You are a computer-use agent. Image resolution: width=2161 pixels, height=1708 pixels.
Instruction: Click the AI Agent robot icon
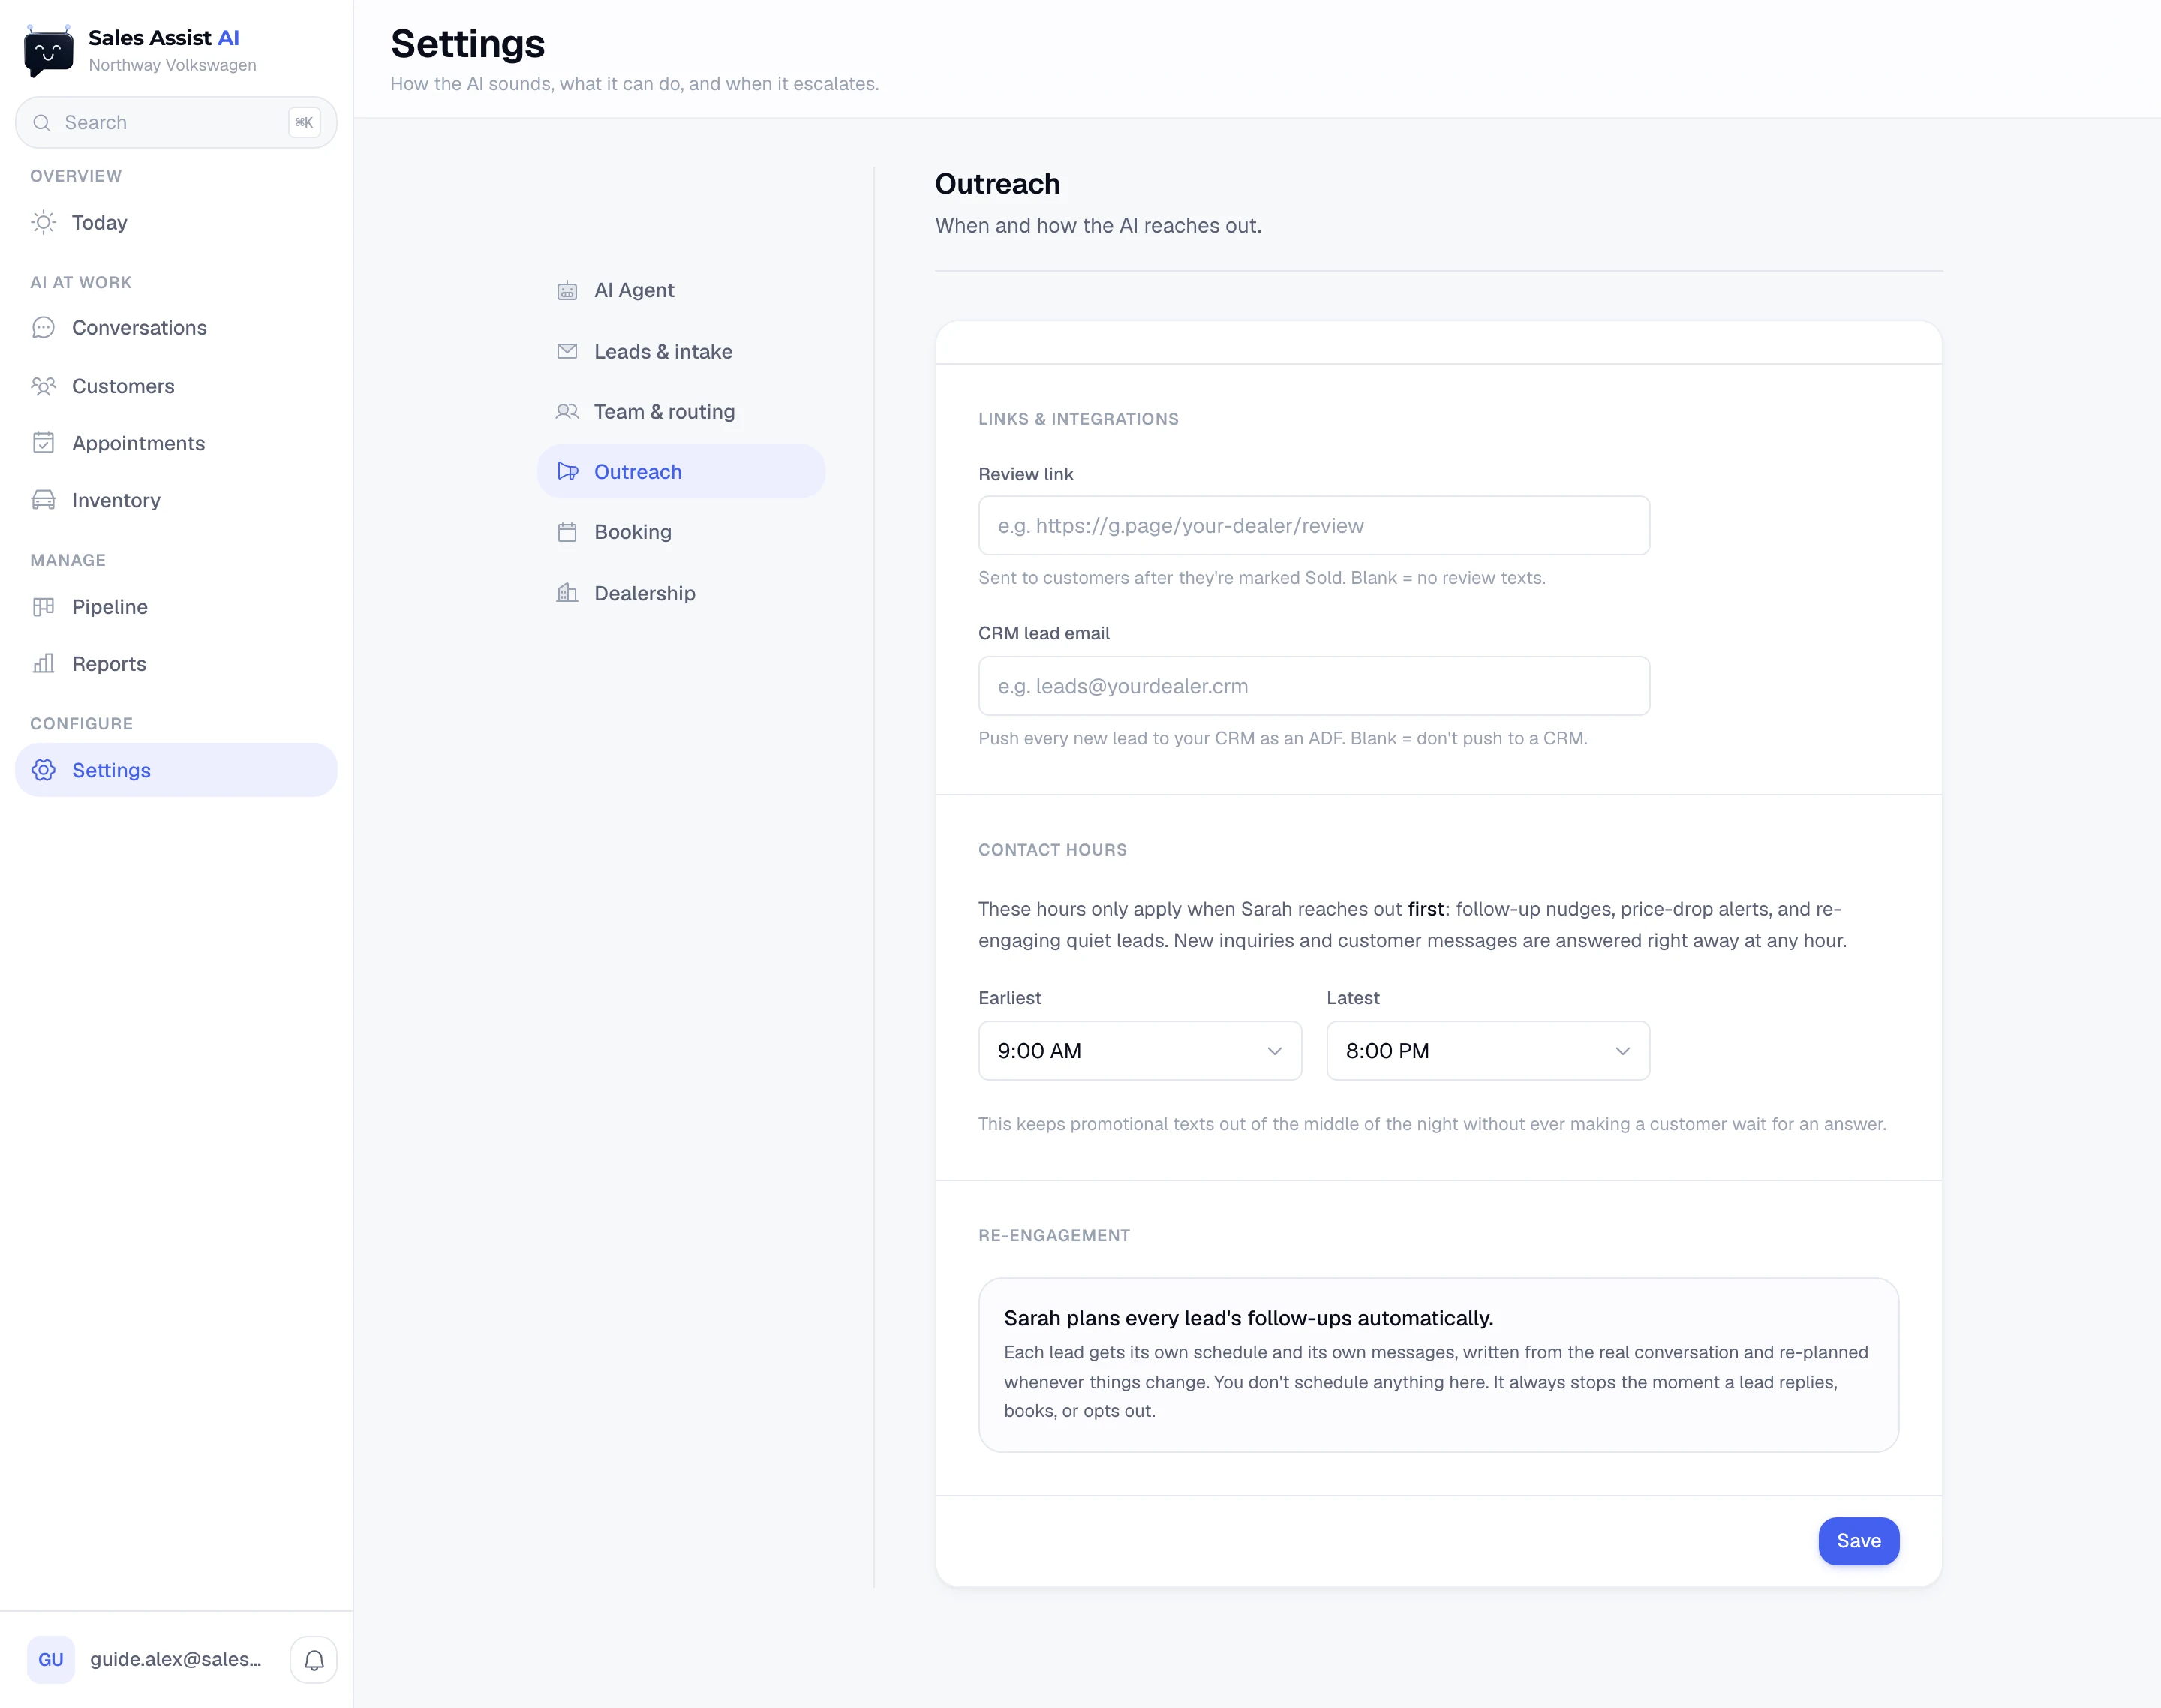tap(567, 291)
